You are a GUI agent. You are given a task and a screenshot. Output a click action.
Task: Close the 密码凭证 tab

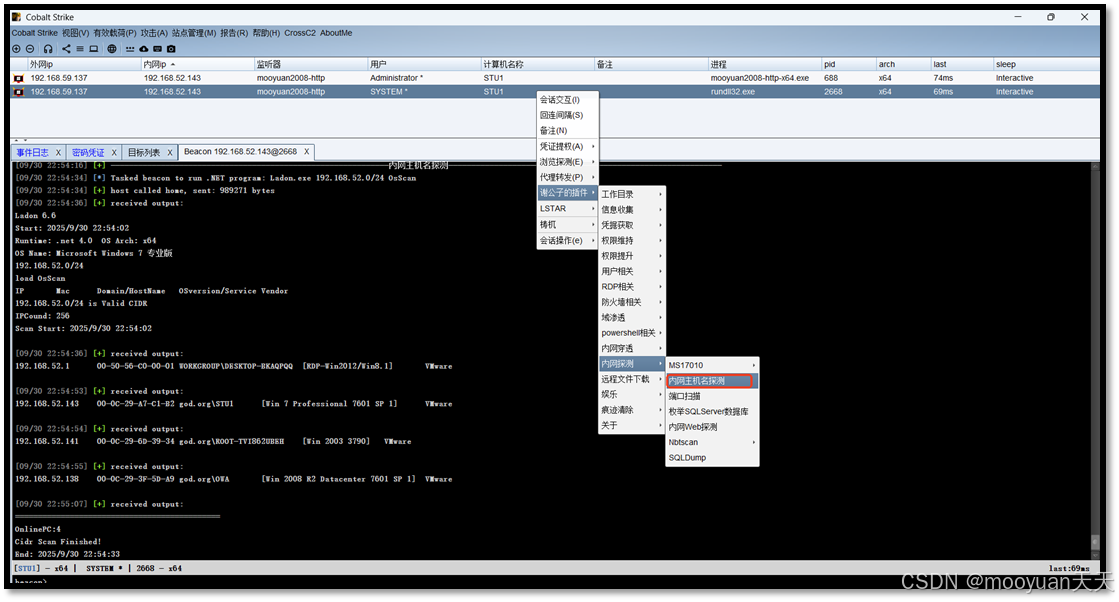(114, 153)
